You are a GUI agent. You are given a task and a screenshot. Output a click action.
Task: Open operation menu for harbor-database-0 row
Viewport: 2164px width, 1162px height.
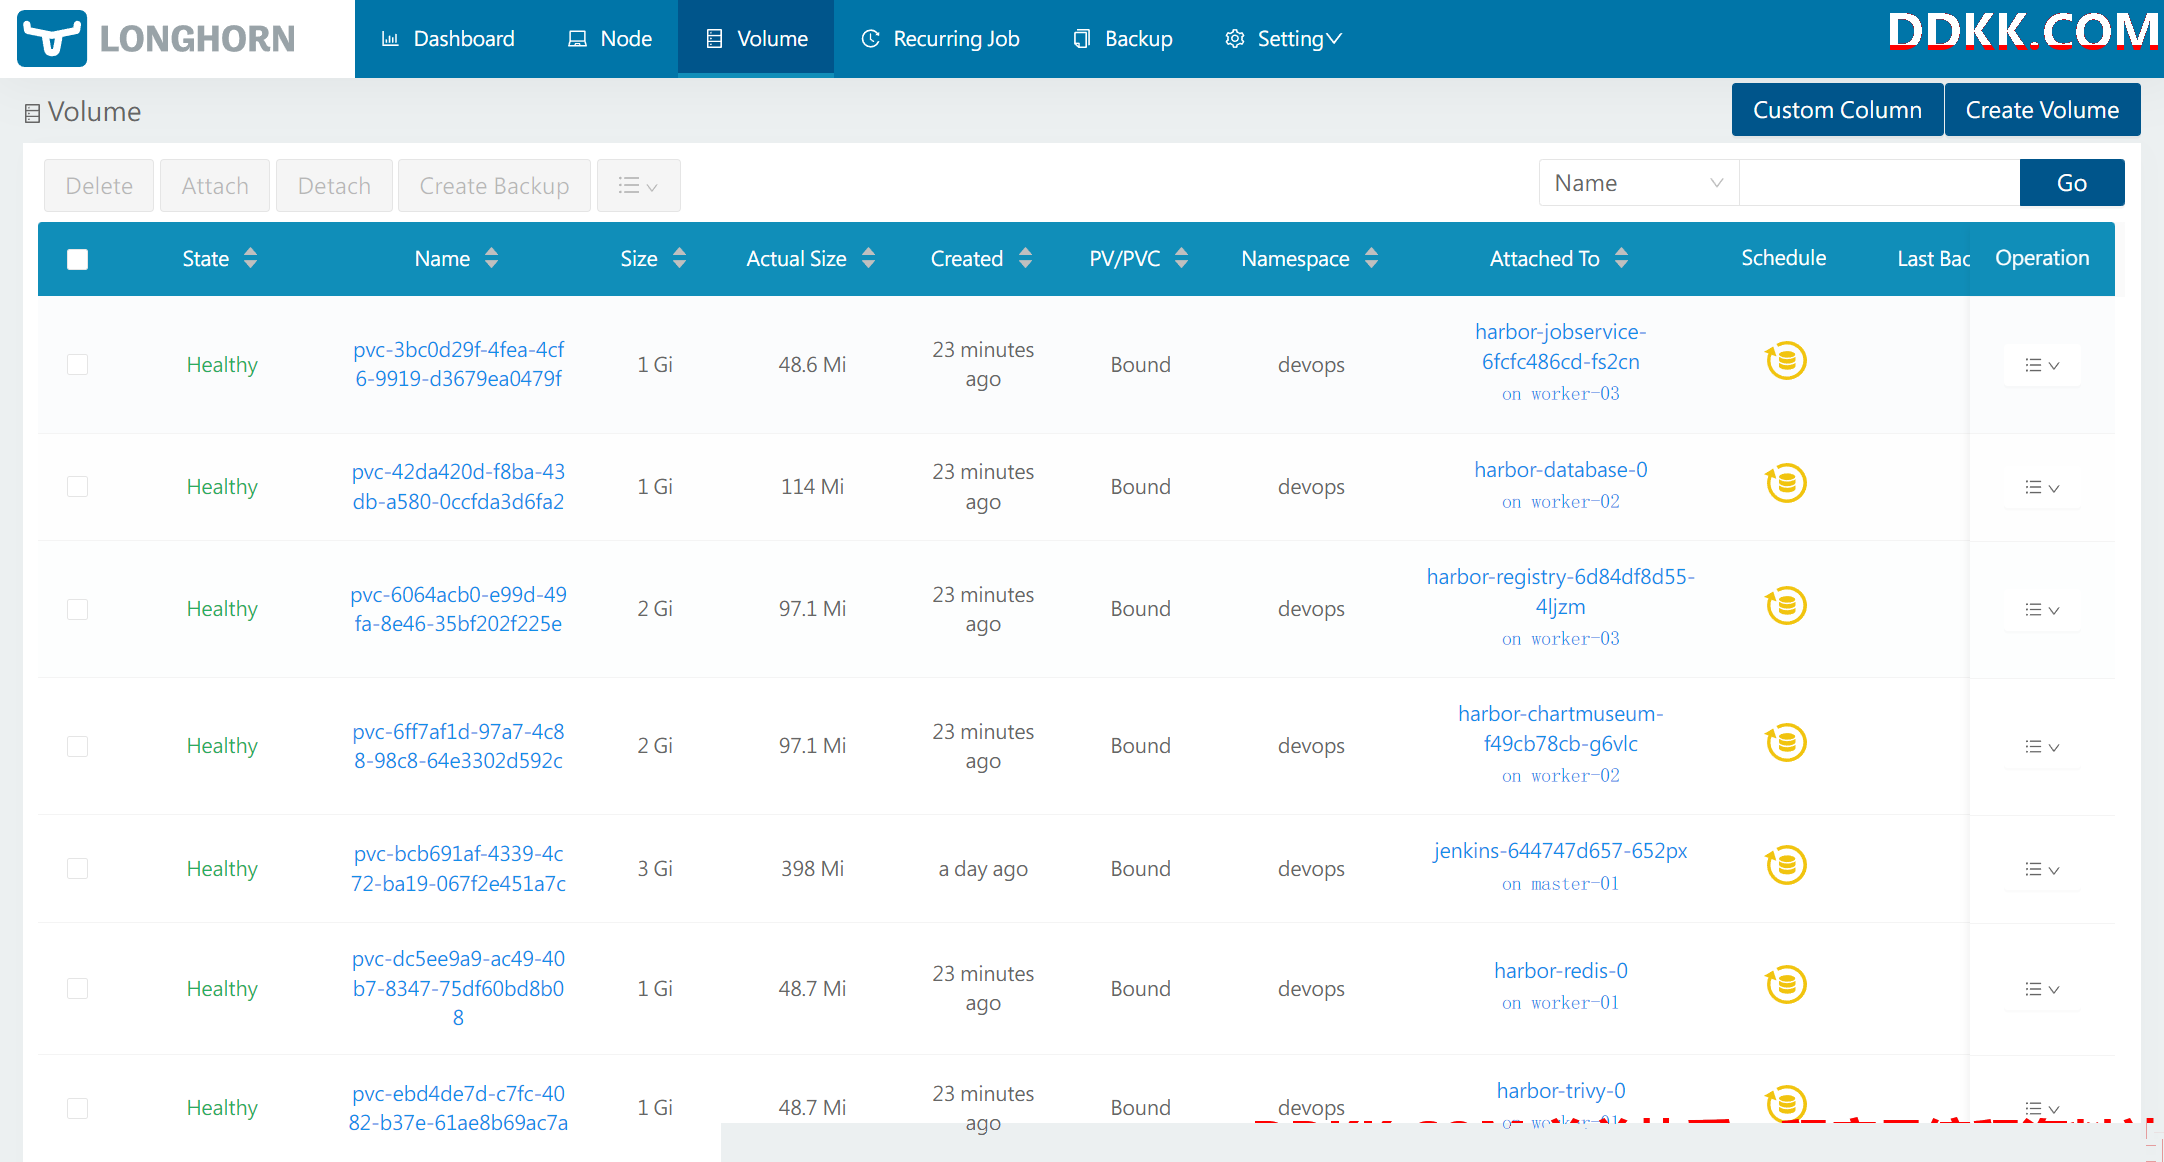[x=2041, y=488]
